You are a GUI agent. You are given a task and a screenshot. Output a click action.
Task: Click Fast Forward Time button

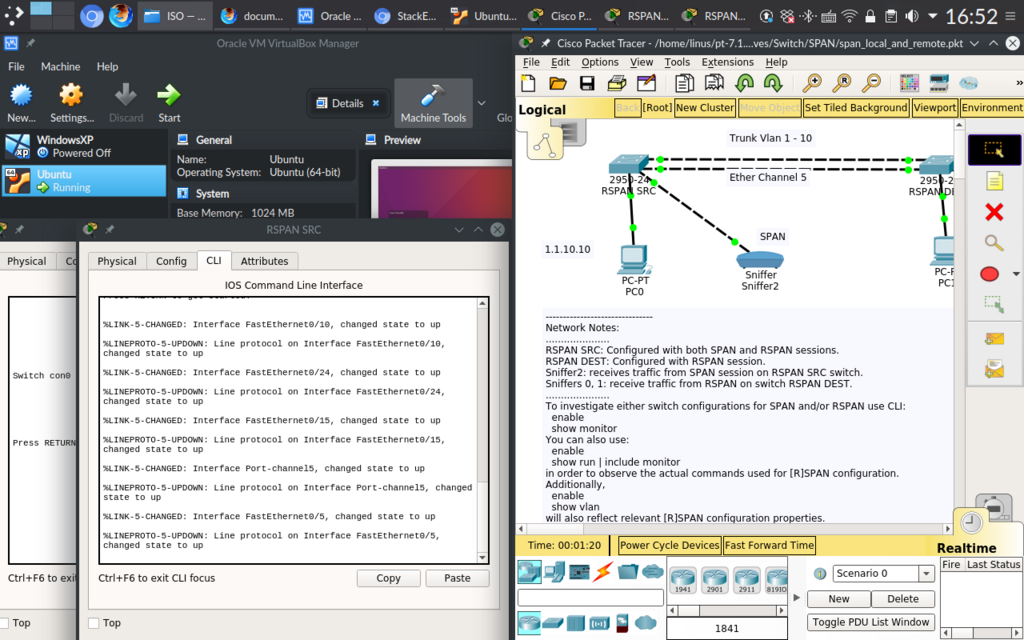pos(769,545)
